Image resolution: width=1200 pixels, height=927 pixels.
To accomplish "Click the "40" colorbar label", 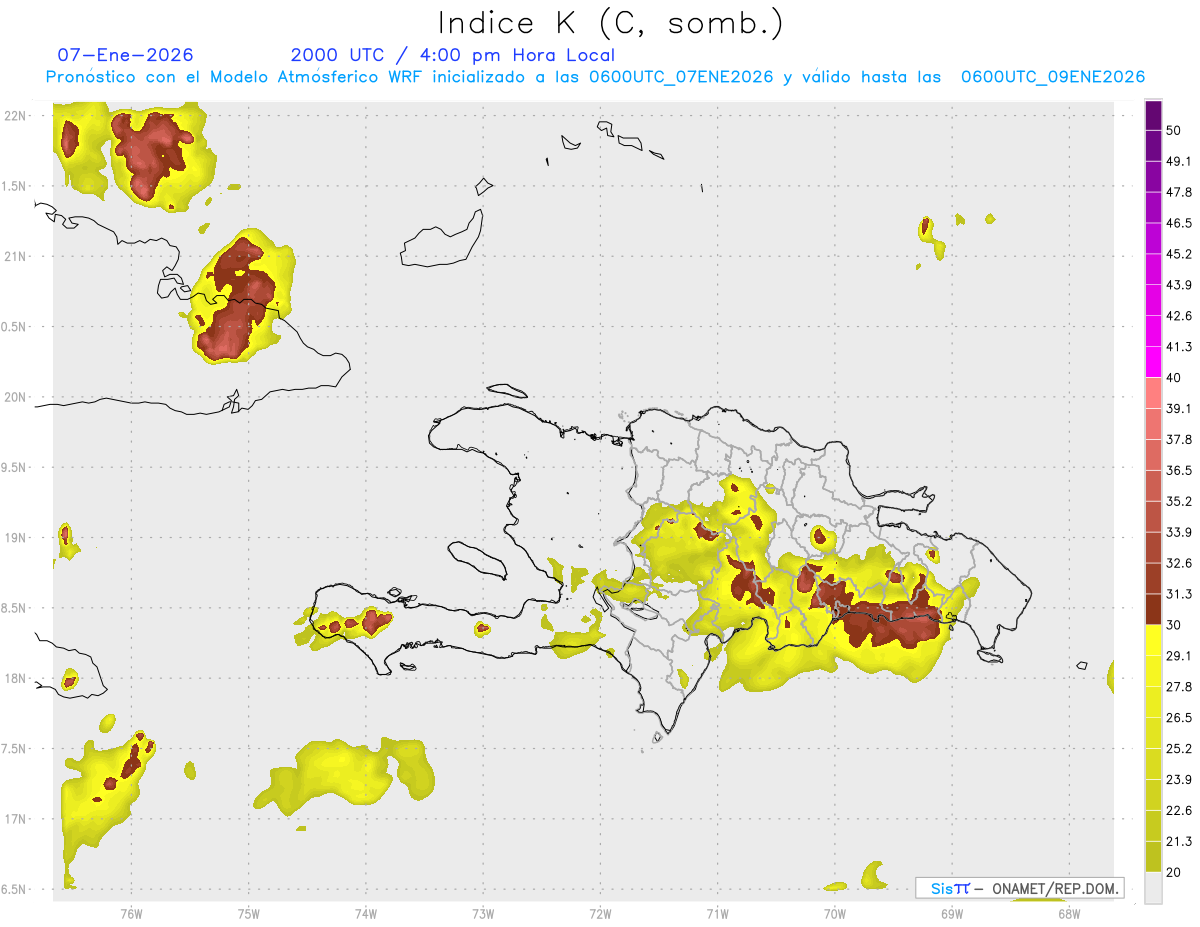I will coord(1174,378).
